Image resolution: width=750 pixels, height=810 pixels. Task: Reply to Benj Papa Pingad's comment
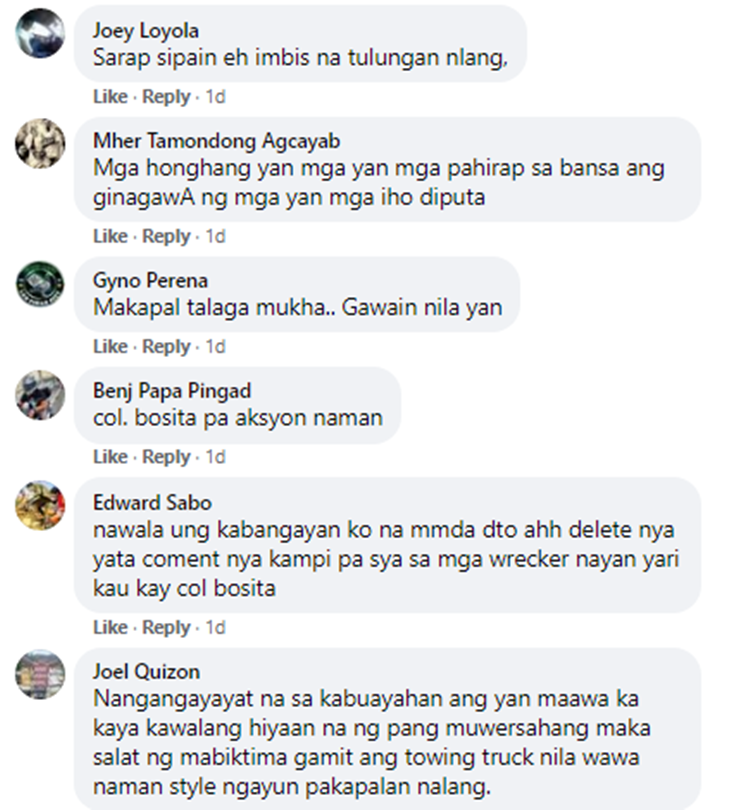coord(166,457)
